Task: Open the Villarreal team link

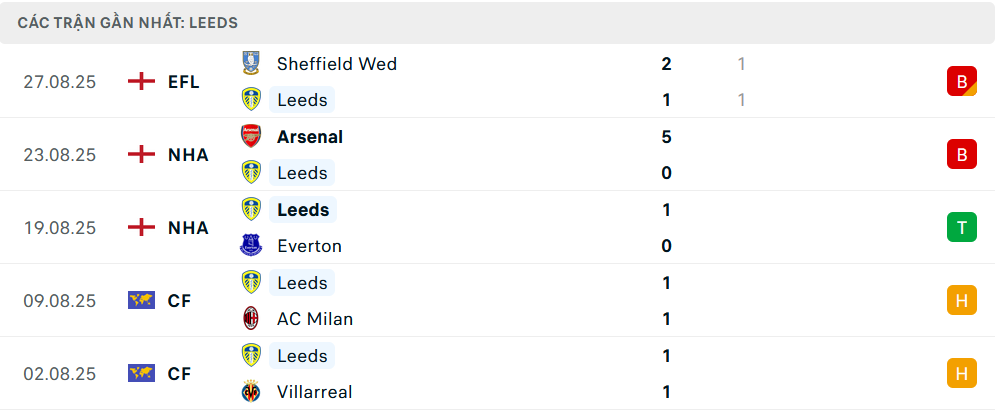Action: point(314,392)
